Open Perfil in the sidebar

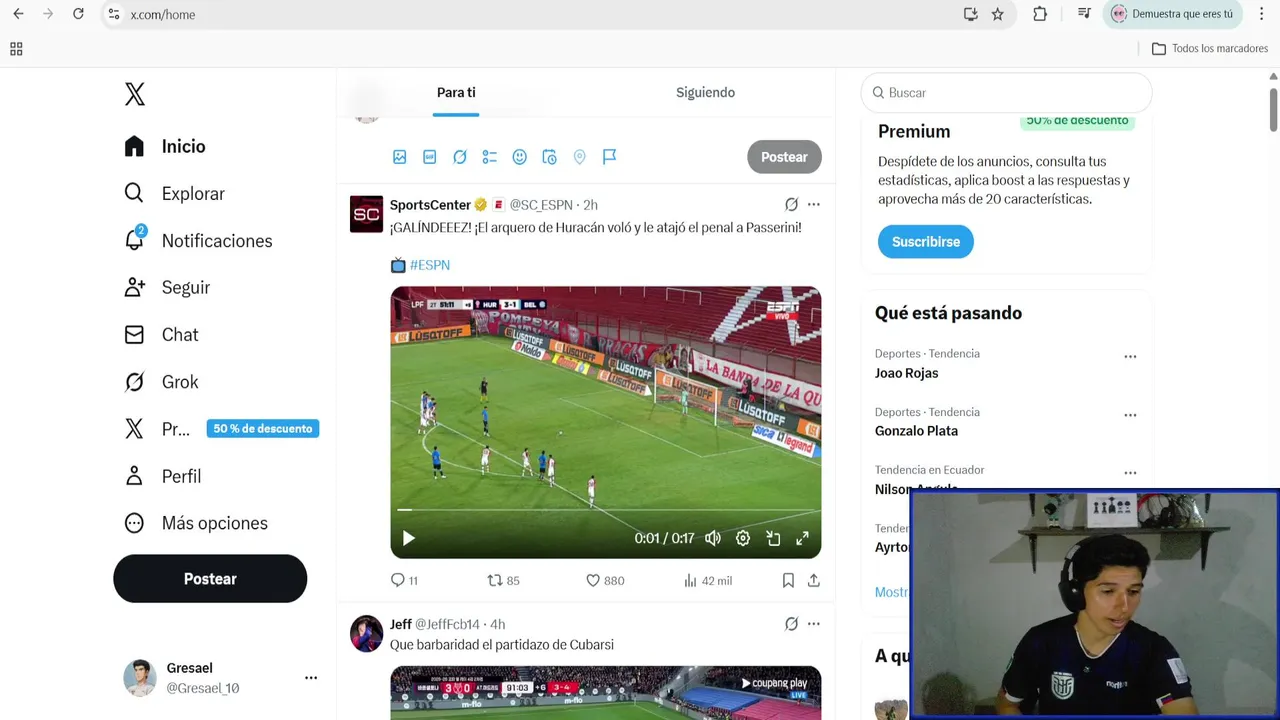point(161,476)
